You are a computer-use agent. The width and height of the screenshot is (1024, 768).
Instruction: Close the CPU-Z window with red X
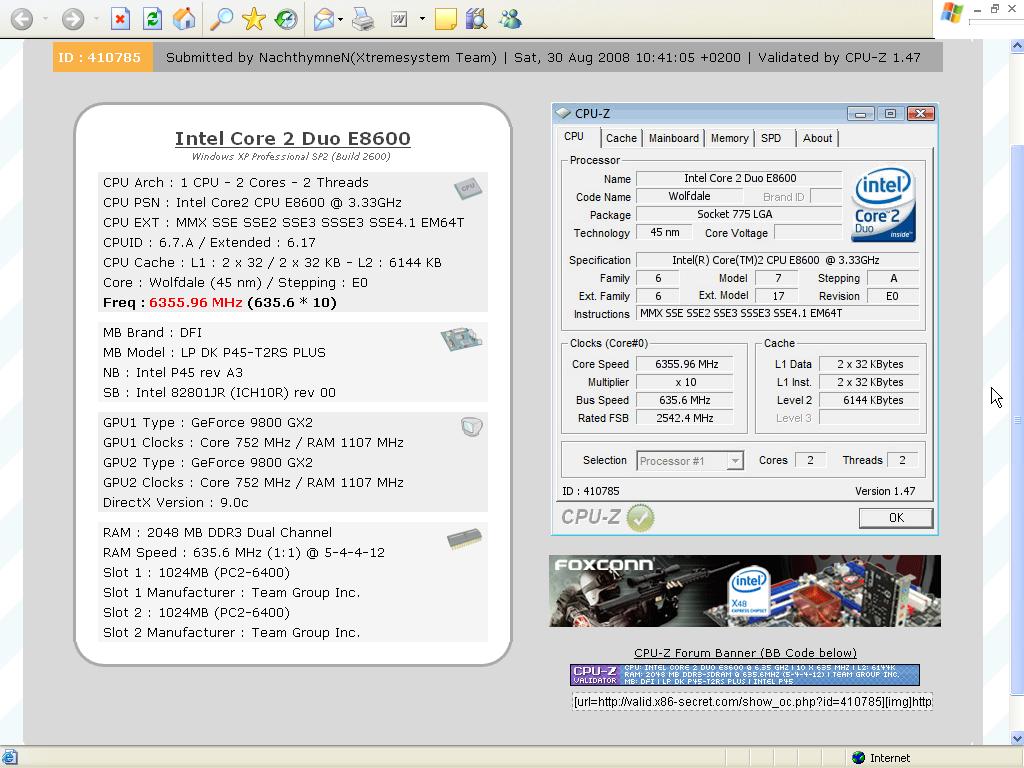pos(921,114)
